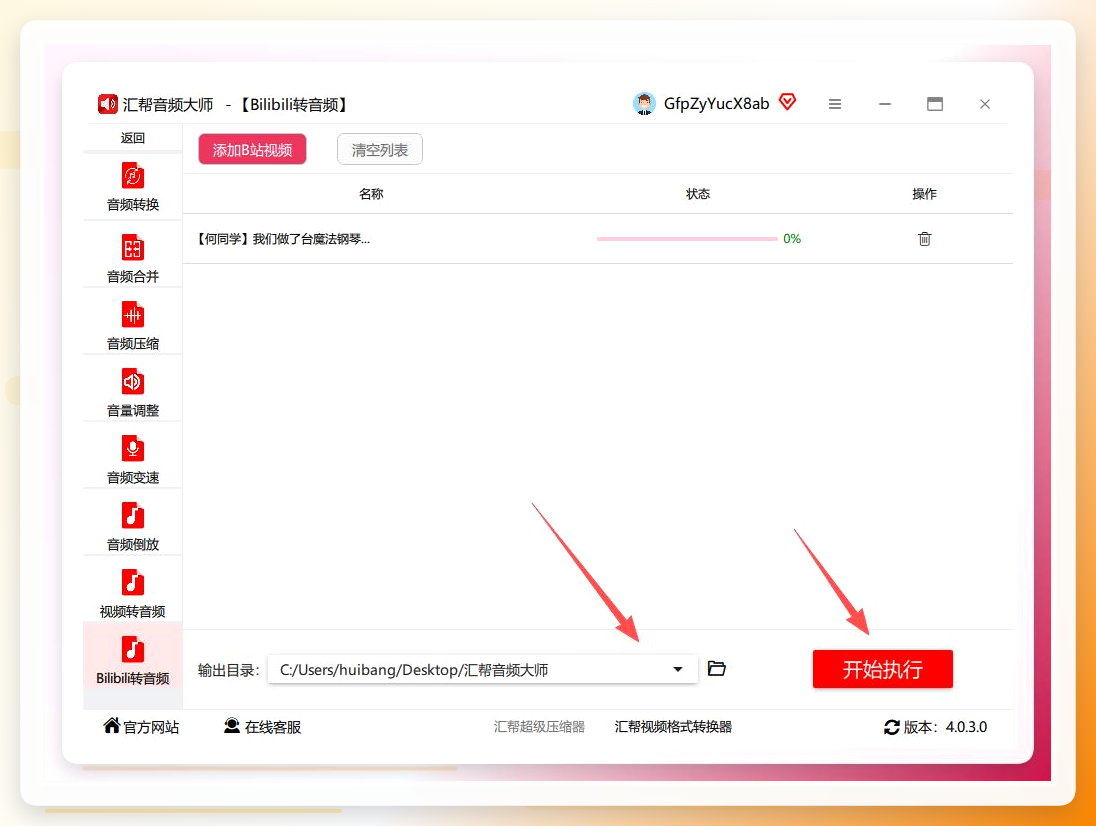The width and height of the screenshot is (1096, 826).
Task: Click the 开始执行 start button
Action: point(882,669)
